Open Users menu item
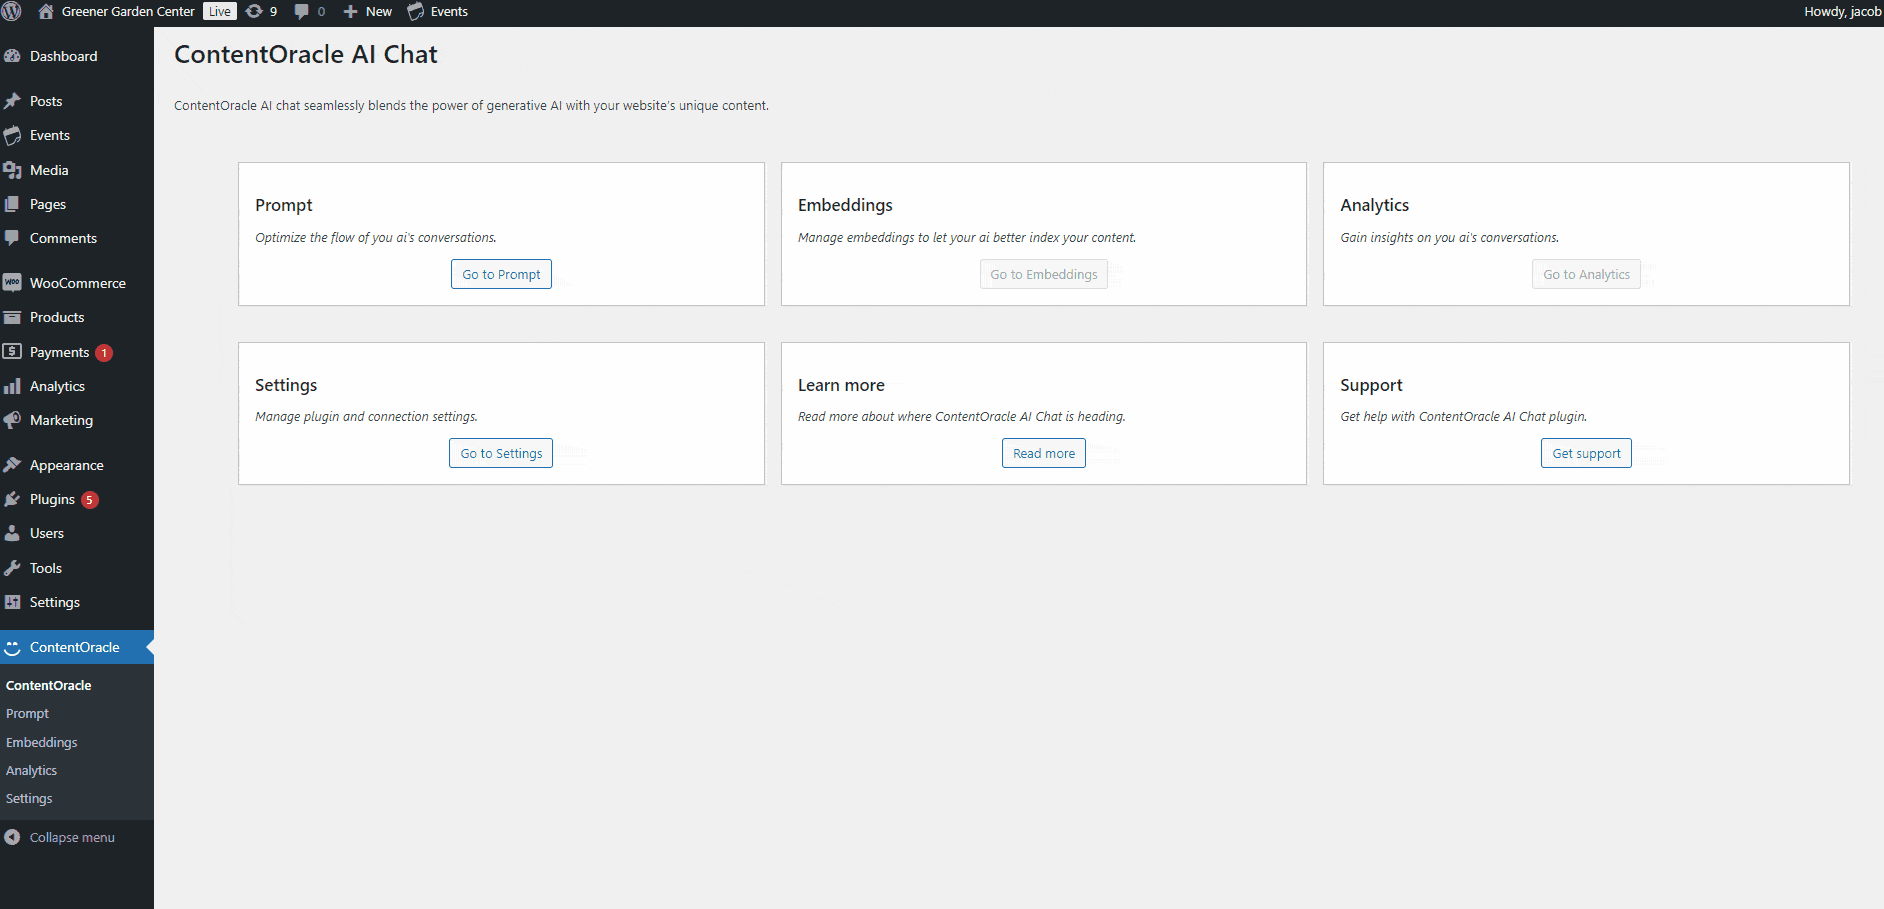 (x=77, y=533)
